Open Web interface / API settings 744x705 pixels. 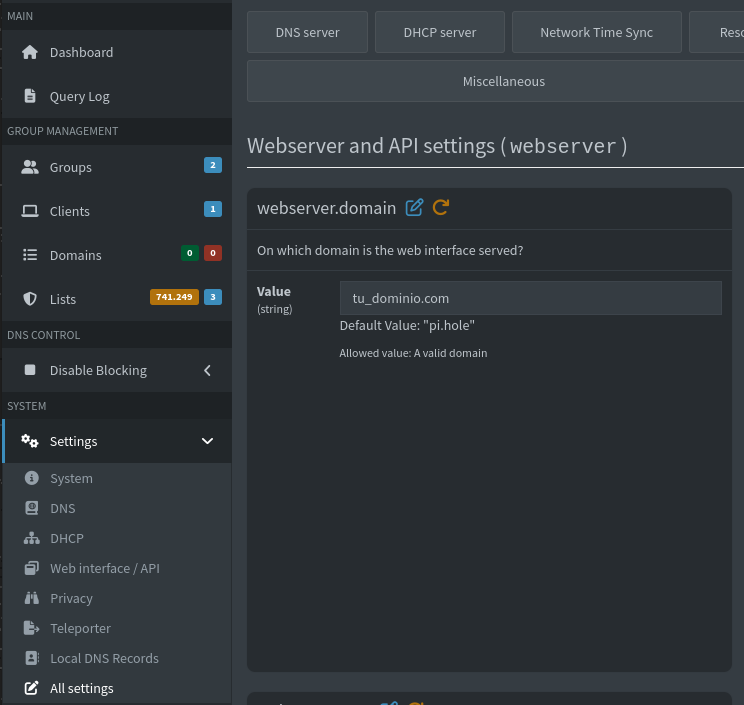(x=104, y=568)
